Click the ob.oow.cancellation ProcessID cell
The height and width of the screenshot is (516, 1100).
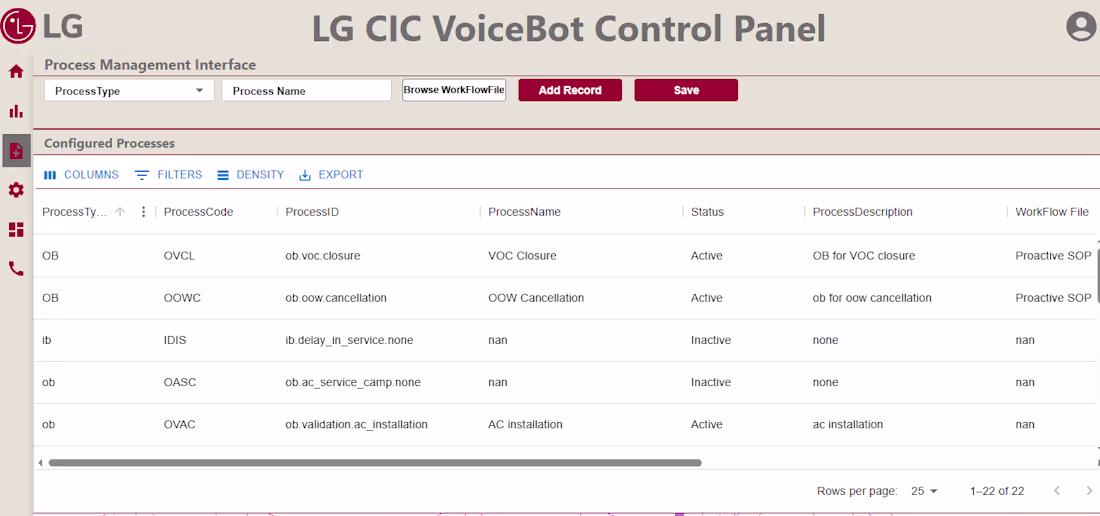(336, 298)
